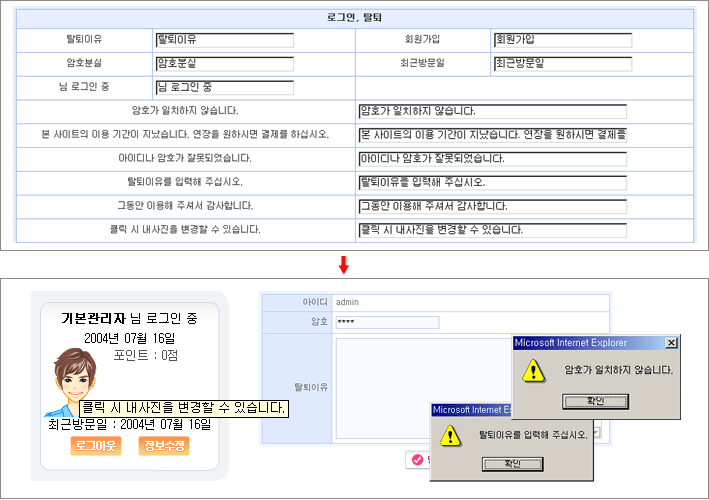This screenshot has height=500, width=709.
Task: Edit the 탈퇴이유 label text field
Action: (224, 40)
